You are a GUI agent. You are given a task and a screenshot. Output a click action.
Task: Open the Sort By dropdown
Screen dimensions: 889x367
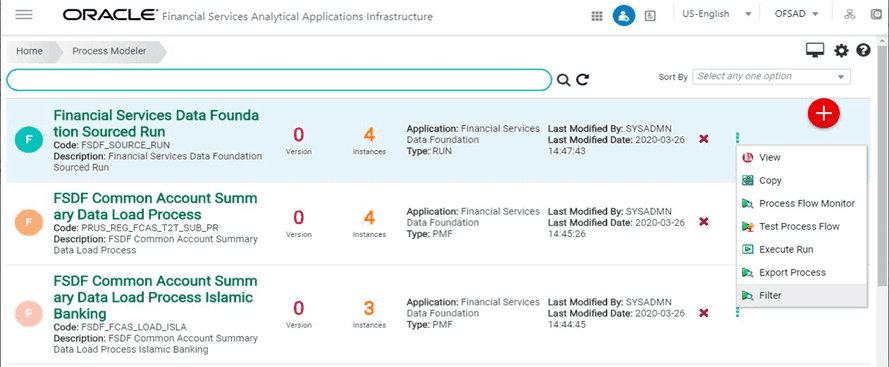coord(771,77)
